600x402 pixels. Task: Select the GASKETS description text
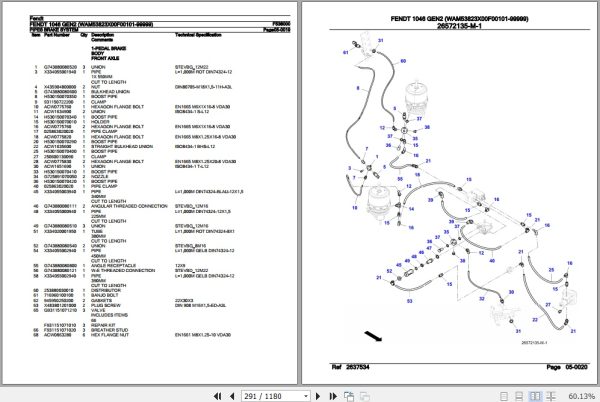point(101,300)
